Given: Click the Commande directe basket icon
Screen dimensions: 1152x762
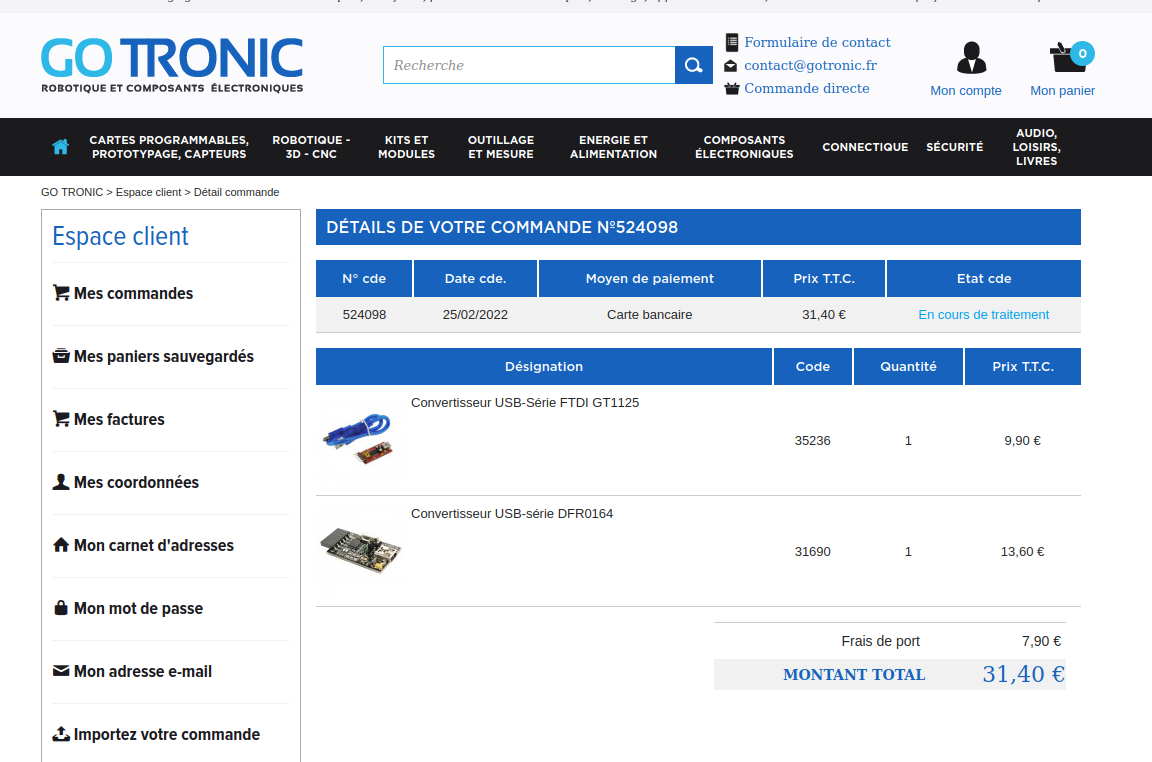Looking at the screenshot, I should click(x=732, y=89).
